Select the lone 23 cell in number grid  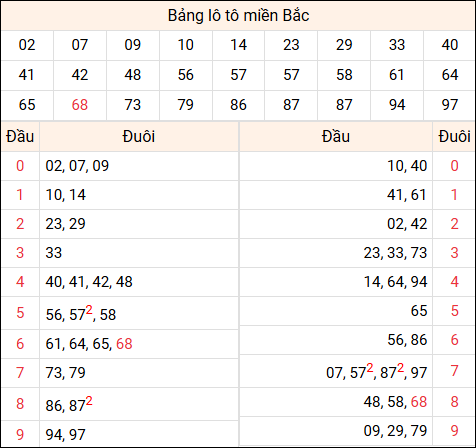(x=291, y=45)
